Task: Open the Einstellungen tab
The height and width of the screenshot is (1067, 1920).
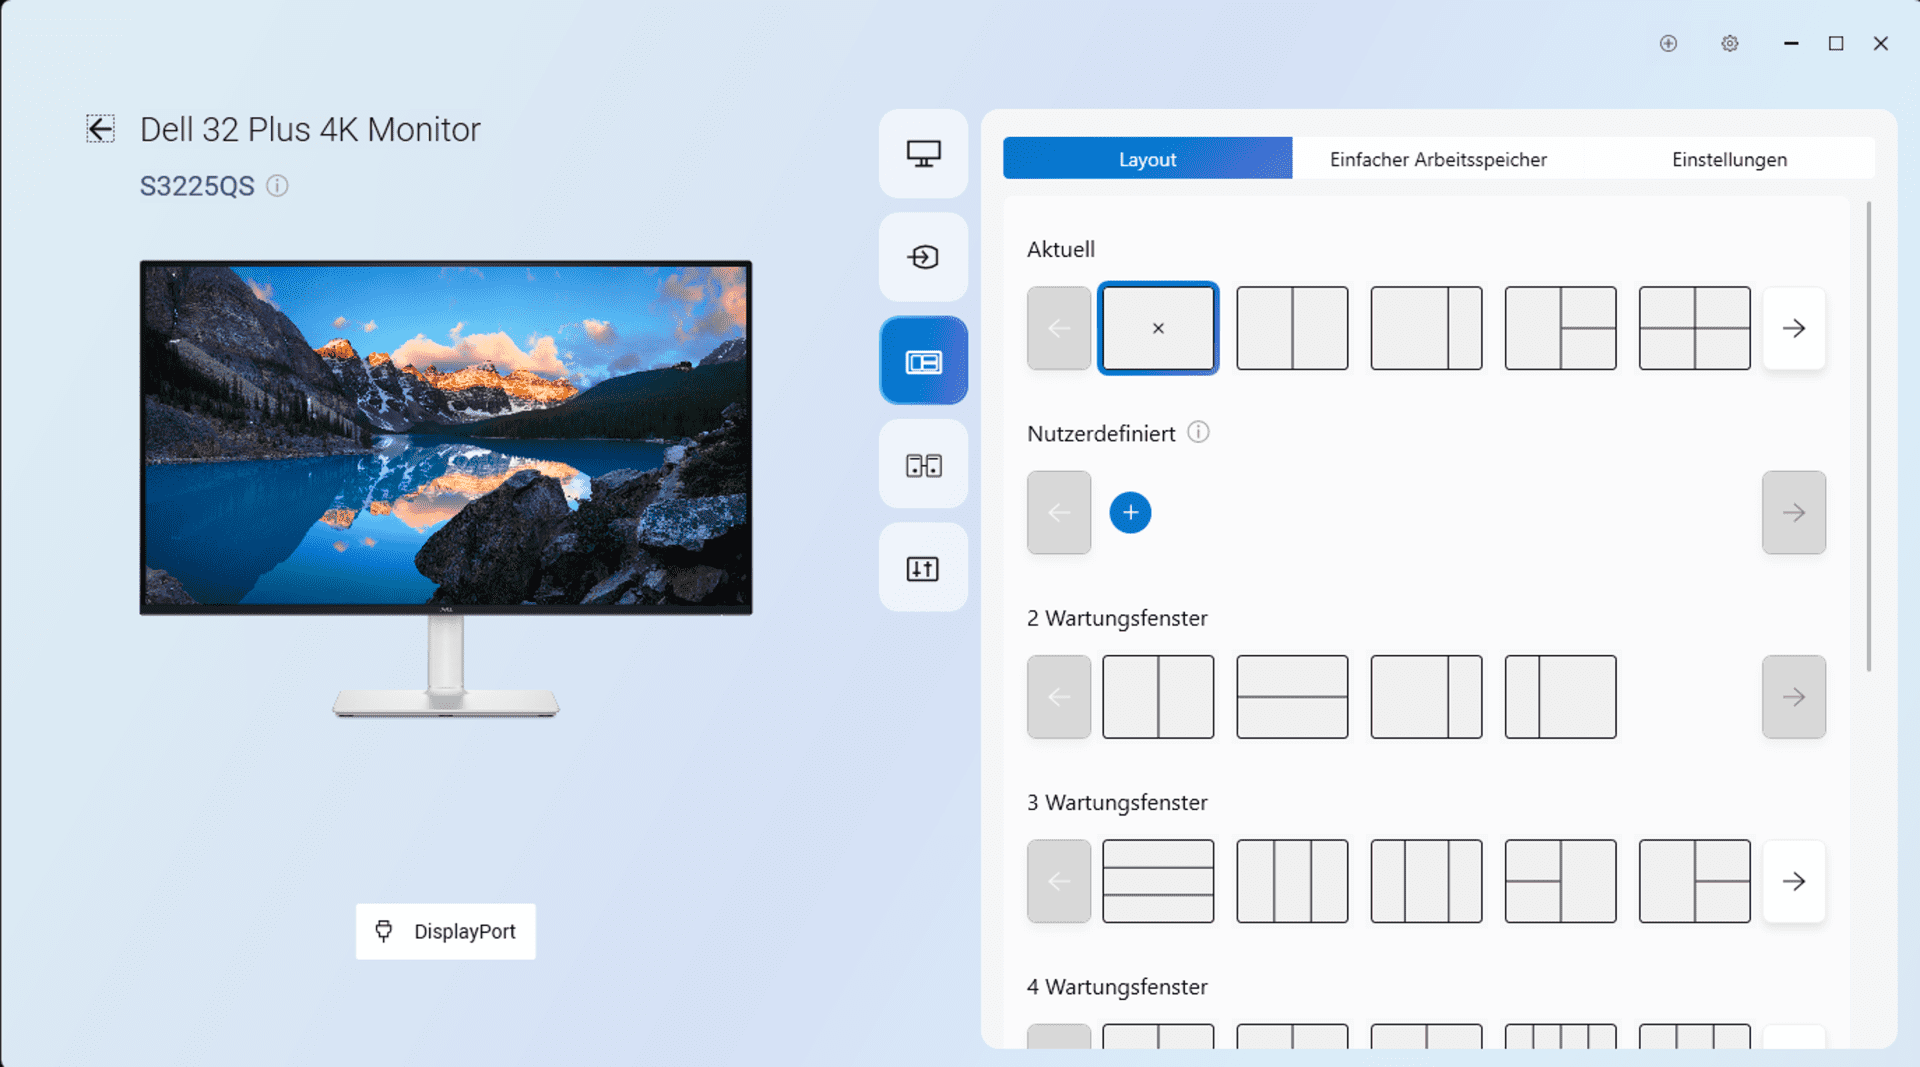Action: pos(1729,159)
